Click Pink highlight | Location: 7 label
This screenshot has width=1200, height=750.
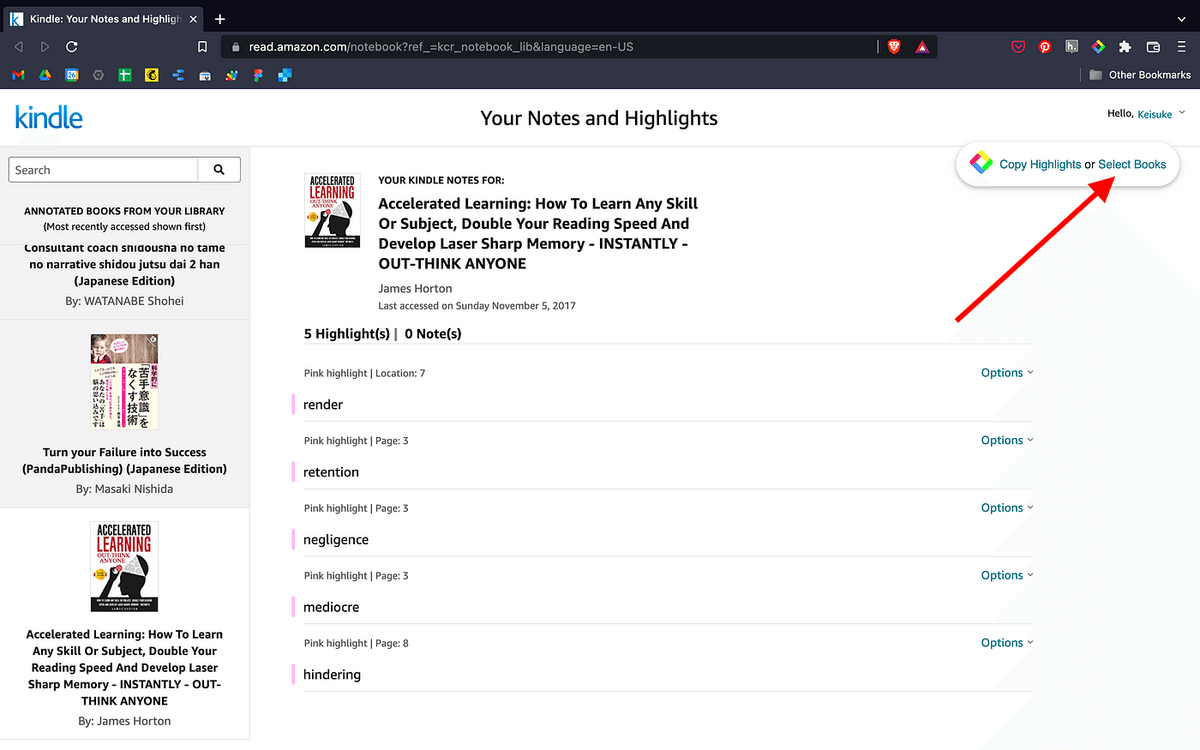365,373
